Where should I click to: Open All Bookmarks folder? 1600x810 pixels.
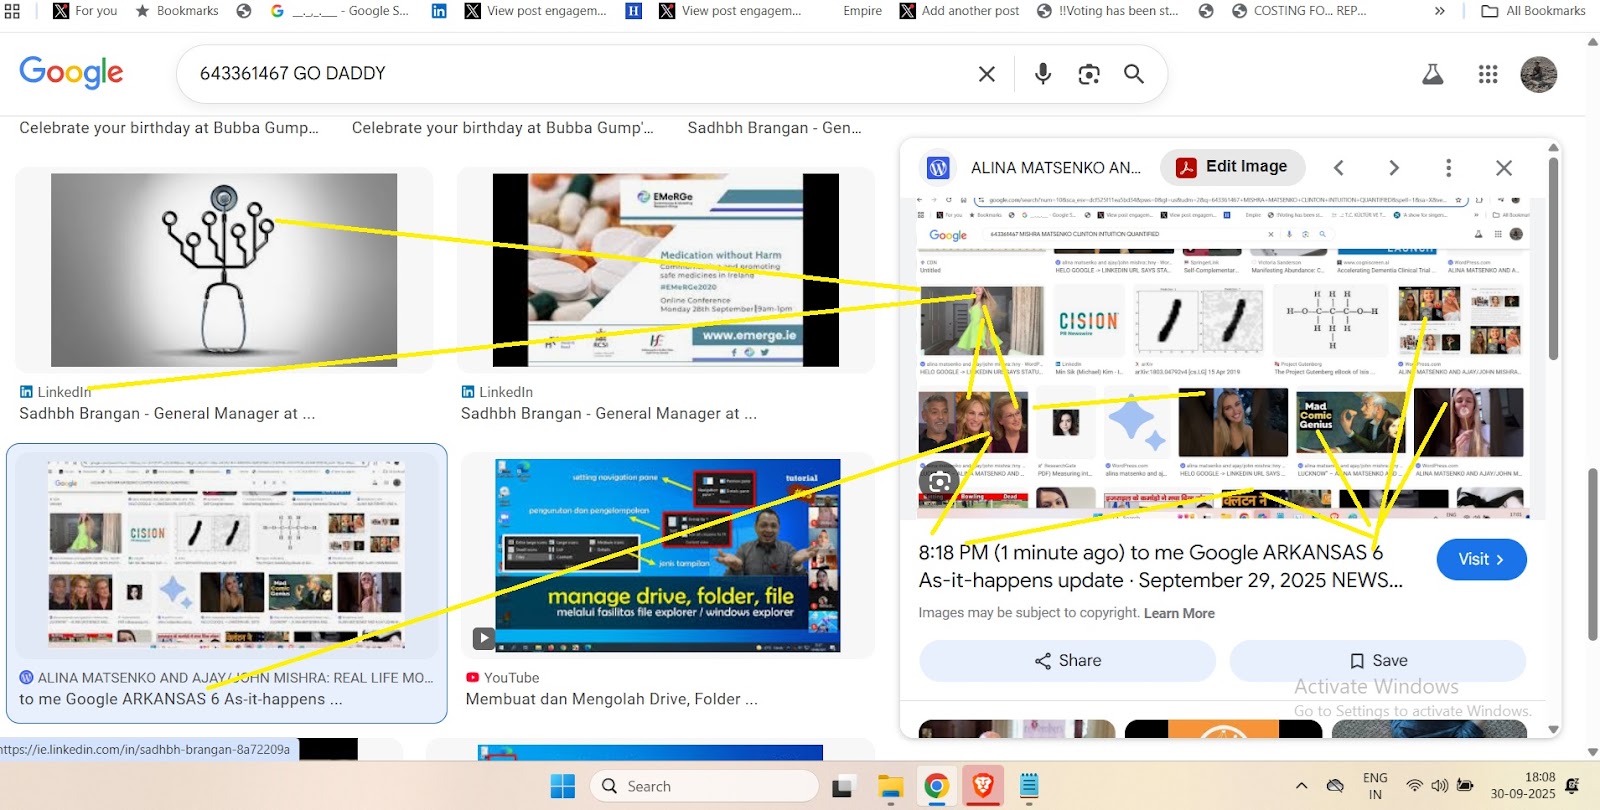pos(1533,11)
